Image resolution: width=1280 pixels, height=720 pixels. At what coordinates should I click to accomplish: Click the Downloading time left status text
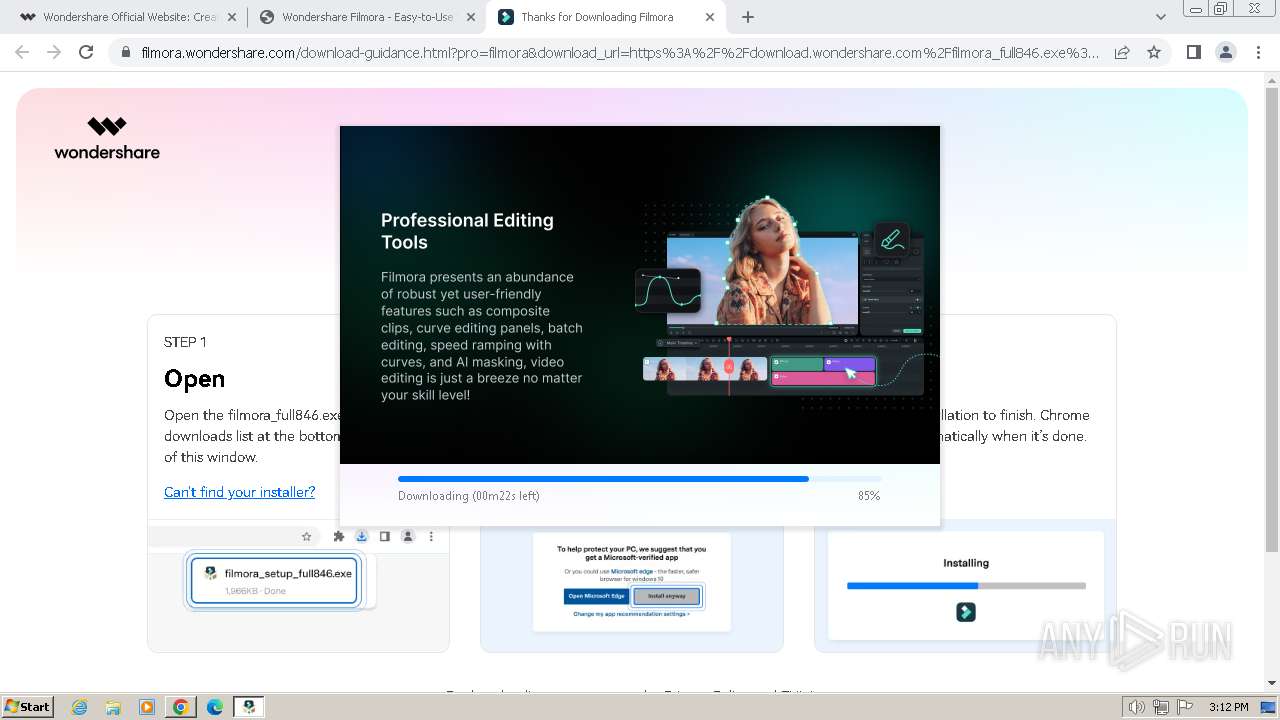[x=468, y=496]
